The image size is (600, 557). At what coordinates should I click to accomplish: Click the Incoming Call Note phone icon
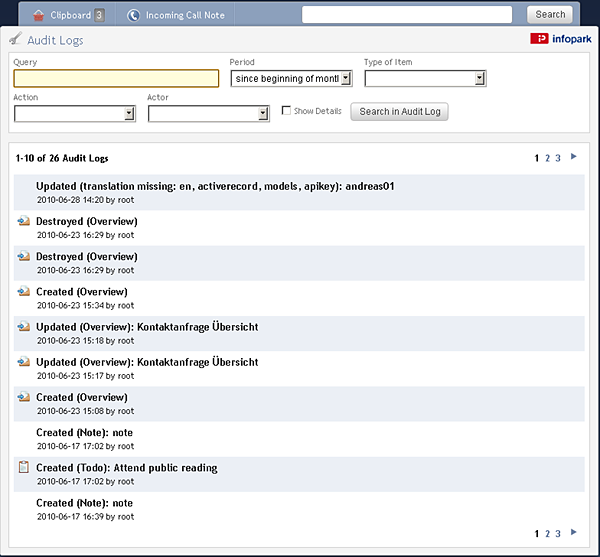point(134,15)
